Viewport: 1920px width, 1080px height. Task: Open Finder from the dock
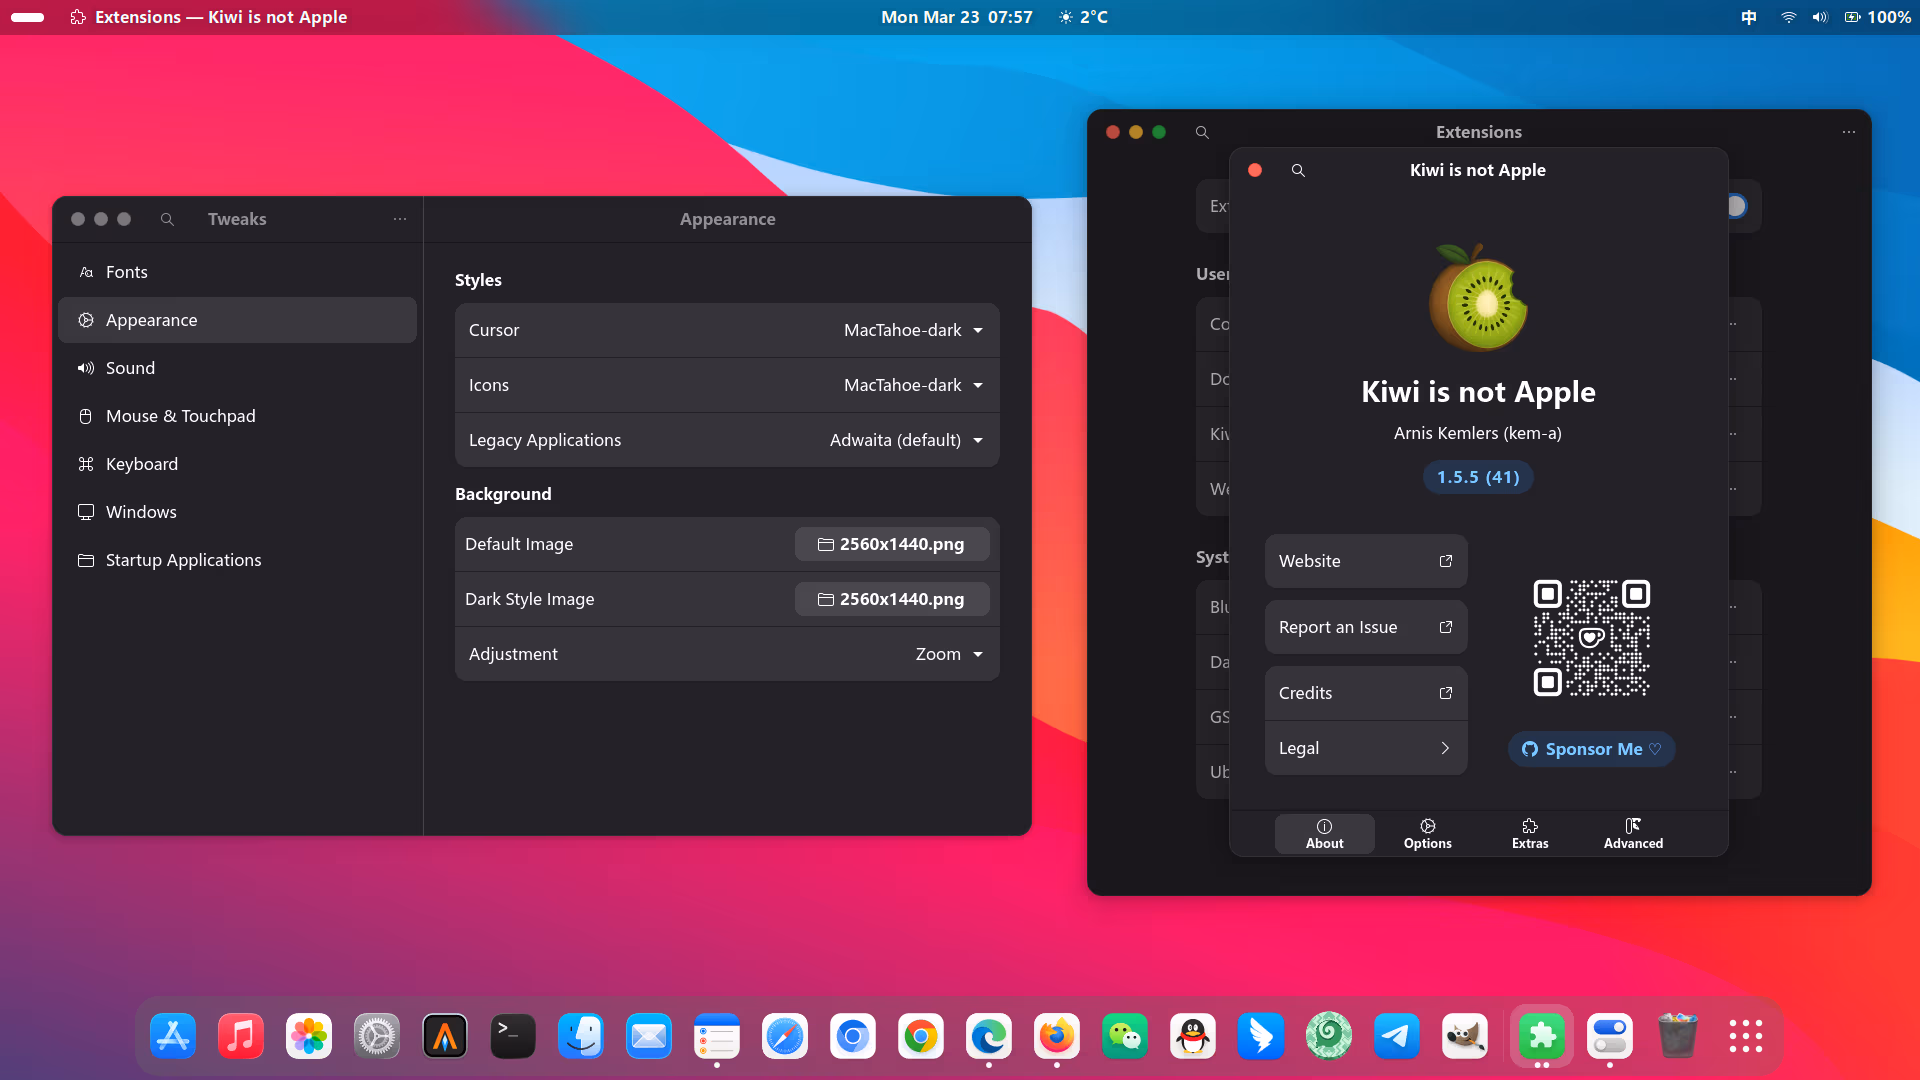pyautogui.click(x=581, y=1036)
